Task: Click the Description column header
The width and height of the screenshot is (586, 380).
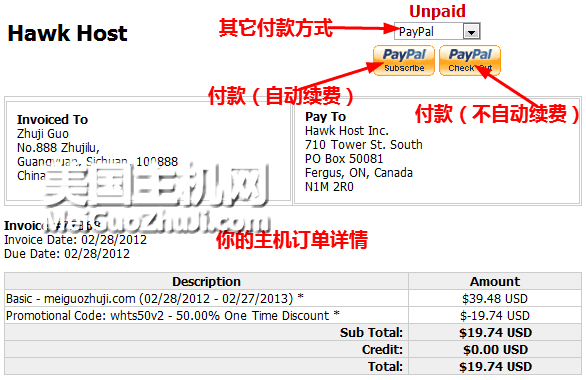Action: 206,281
